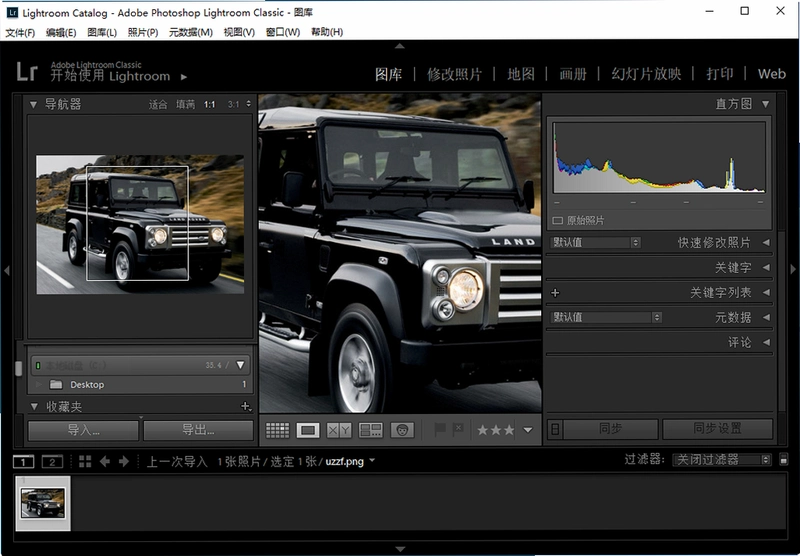This screenshot has width=800, height=556.
Task: Go forward with filmstrip right arrow
Action: click(123, 462)
